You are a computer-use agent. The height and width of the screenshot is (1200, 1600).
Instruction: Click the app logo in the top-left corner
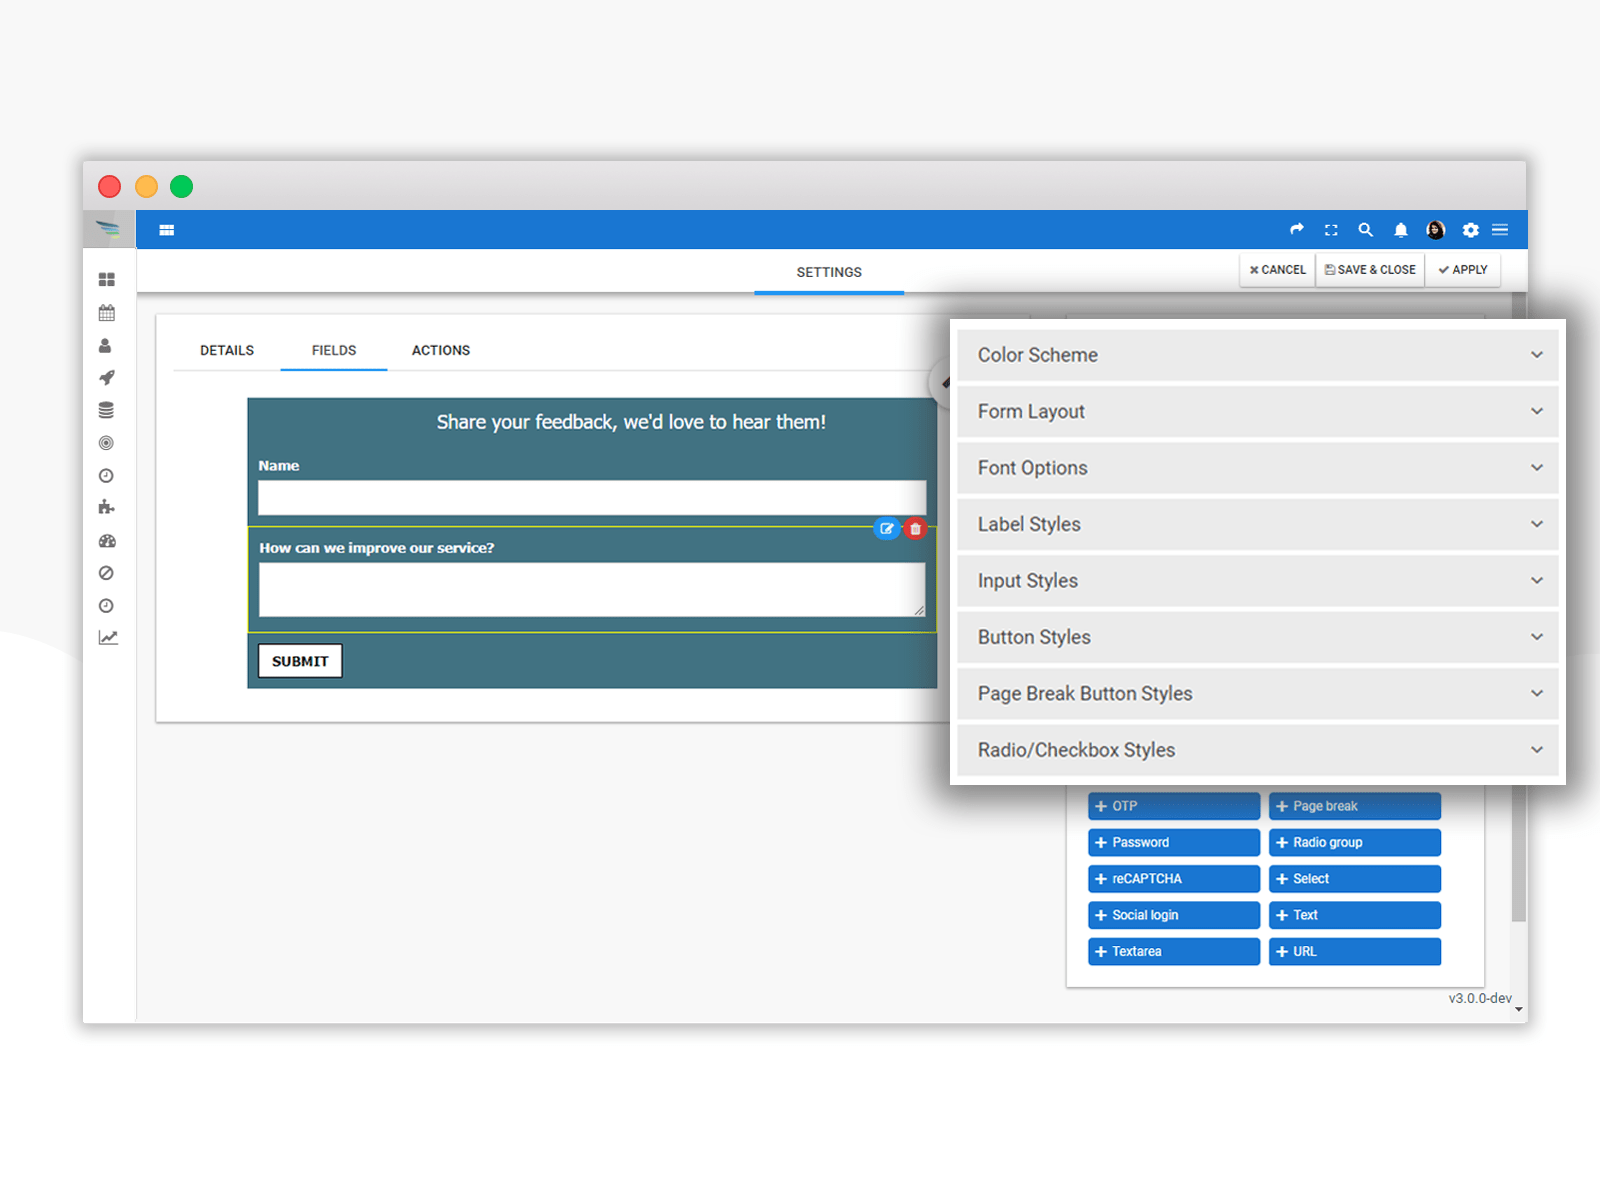coord(108,229)
